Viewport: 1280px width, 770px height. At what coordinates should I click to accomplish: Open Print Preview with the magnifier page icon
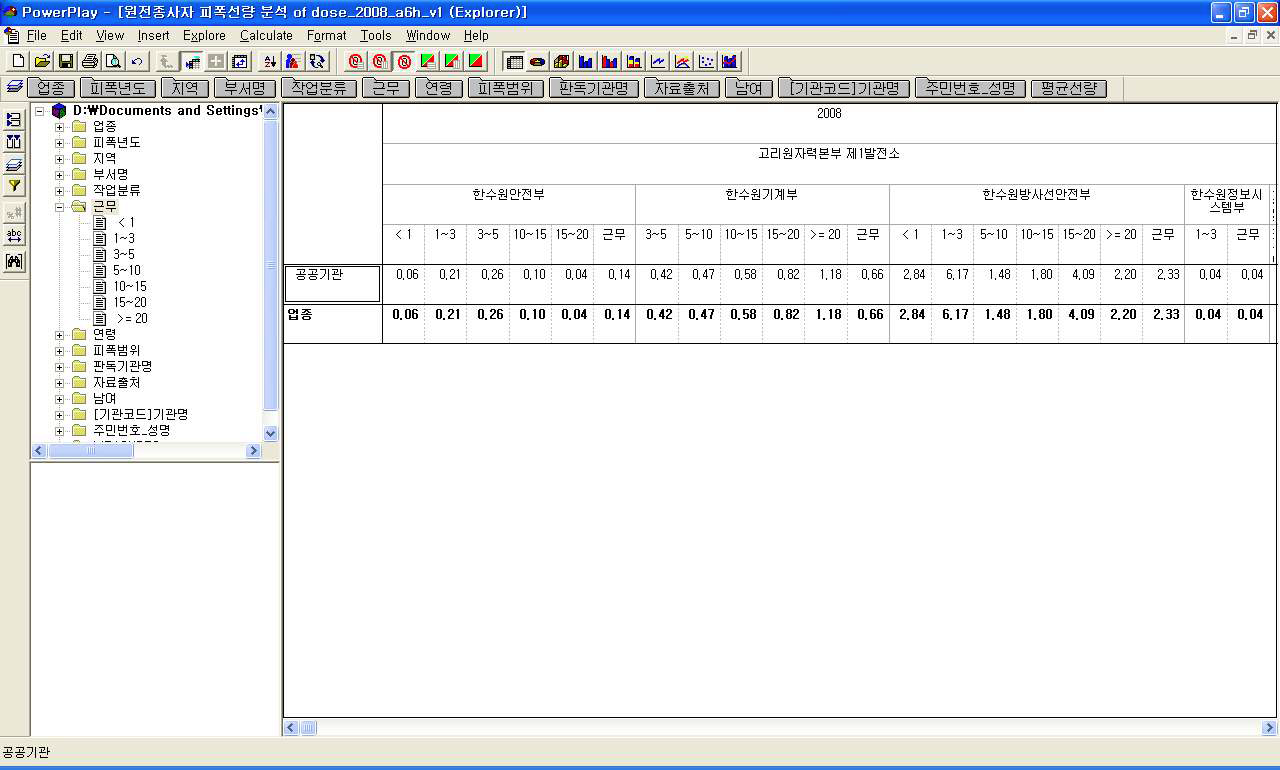point(114,61)
